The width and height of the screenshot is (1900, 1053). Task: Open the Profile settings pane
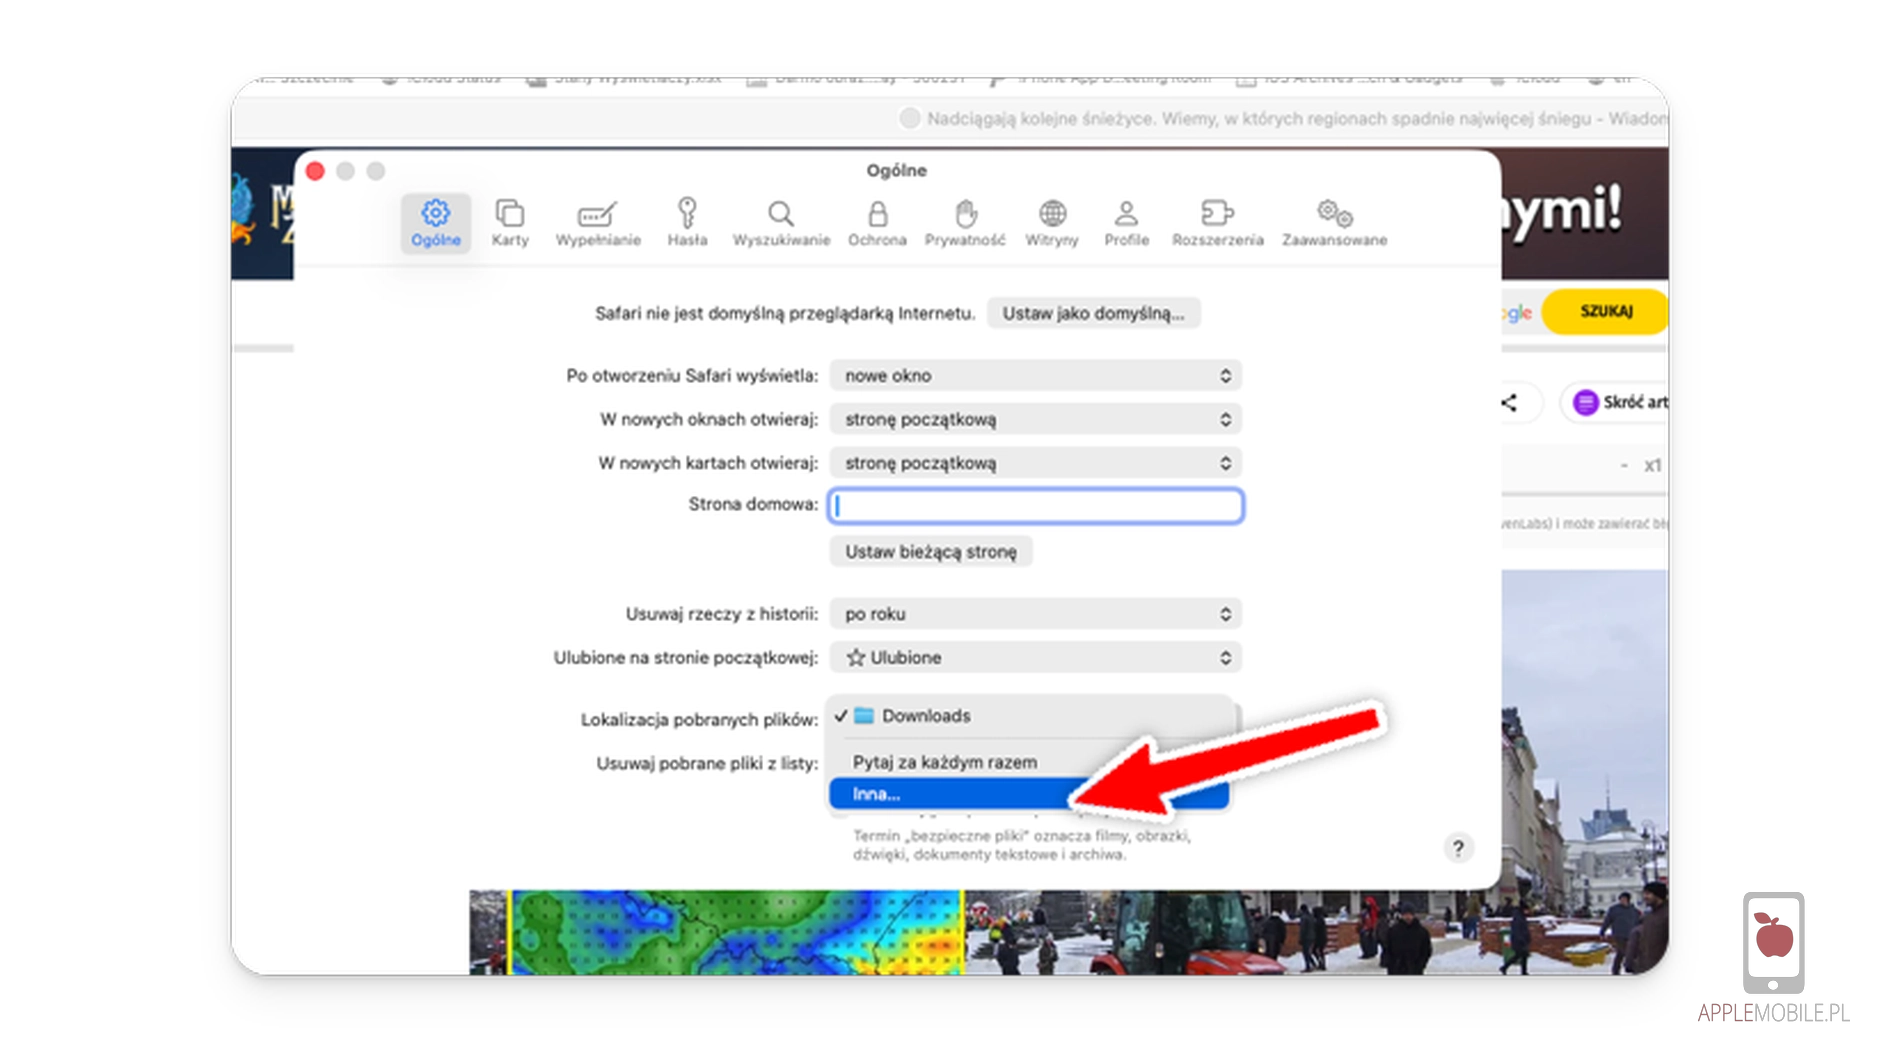[x=1126, y=222]
